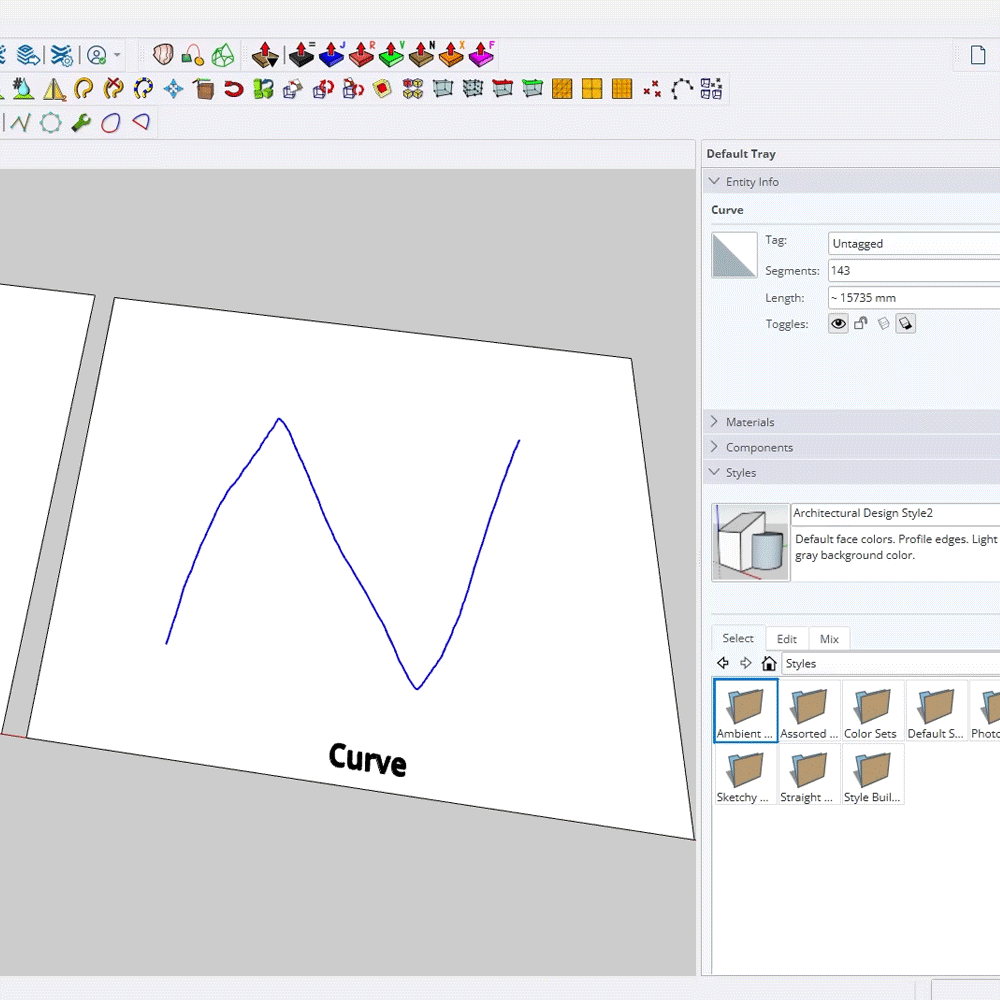Collapse the Entity Info panel
This screenshot has width=1000, height=1000.
(714, 182)
